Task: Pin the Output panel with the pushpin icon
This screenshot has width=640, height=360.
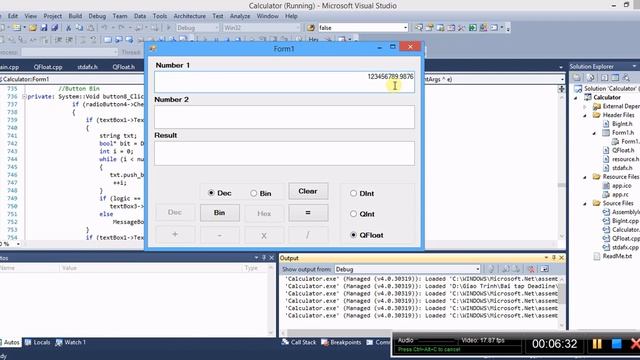Action: [553, 258]
